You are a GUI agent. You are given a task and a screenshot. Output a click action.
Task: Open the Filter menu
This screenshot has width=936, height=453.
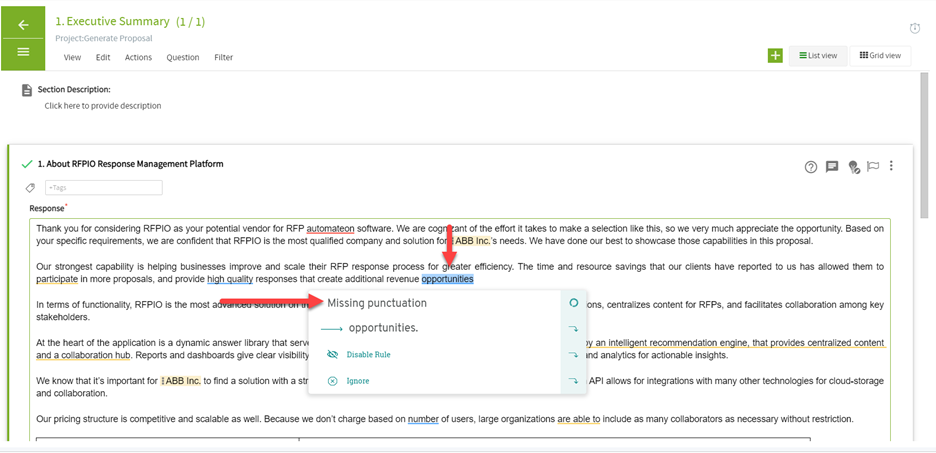tap(224, 57)
